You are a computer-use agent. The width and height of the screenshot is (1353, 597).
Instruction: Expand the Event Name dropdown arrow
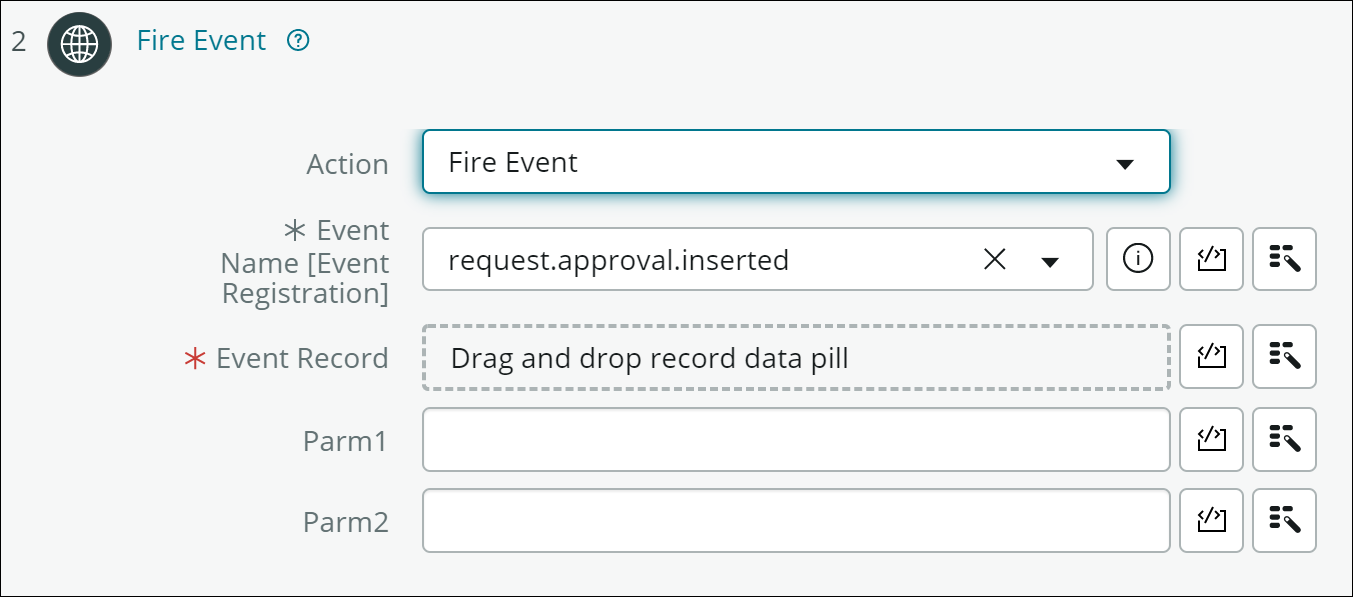[x=1049, y=261]
